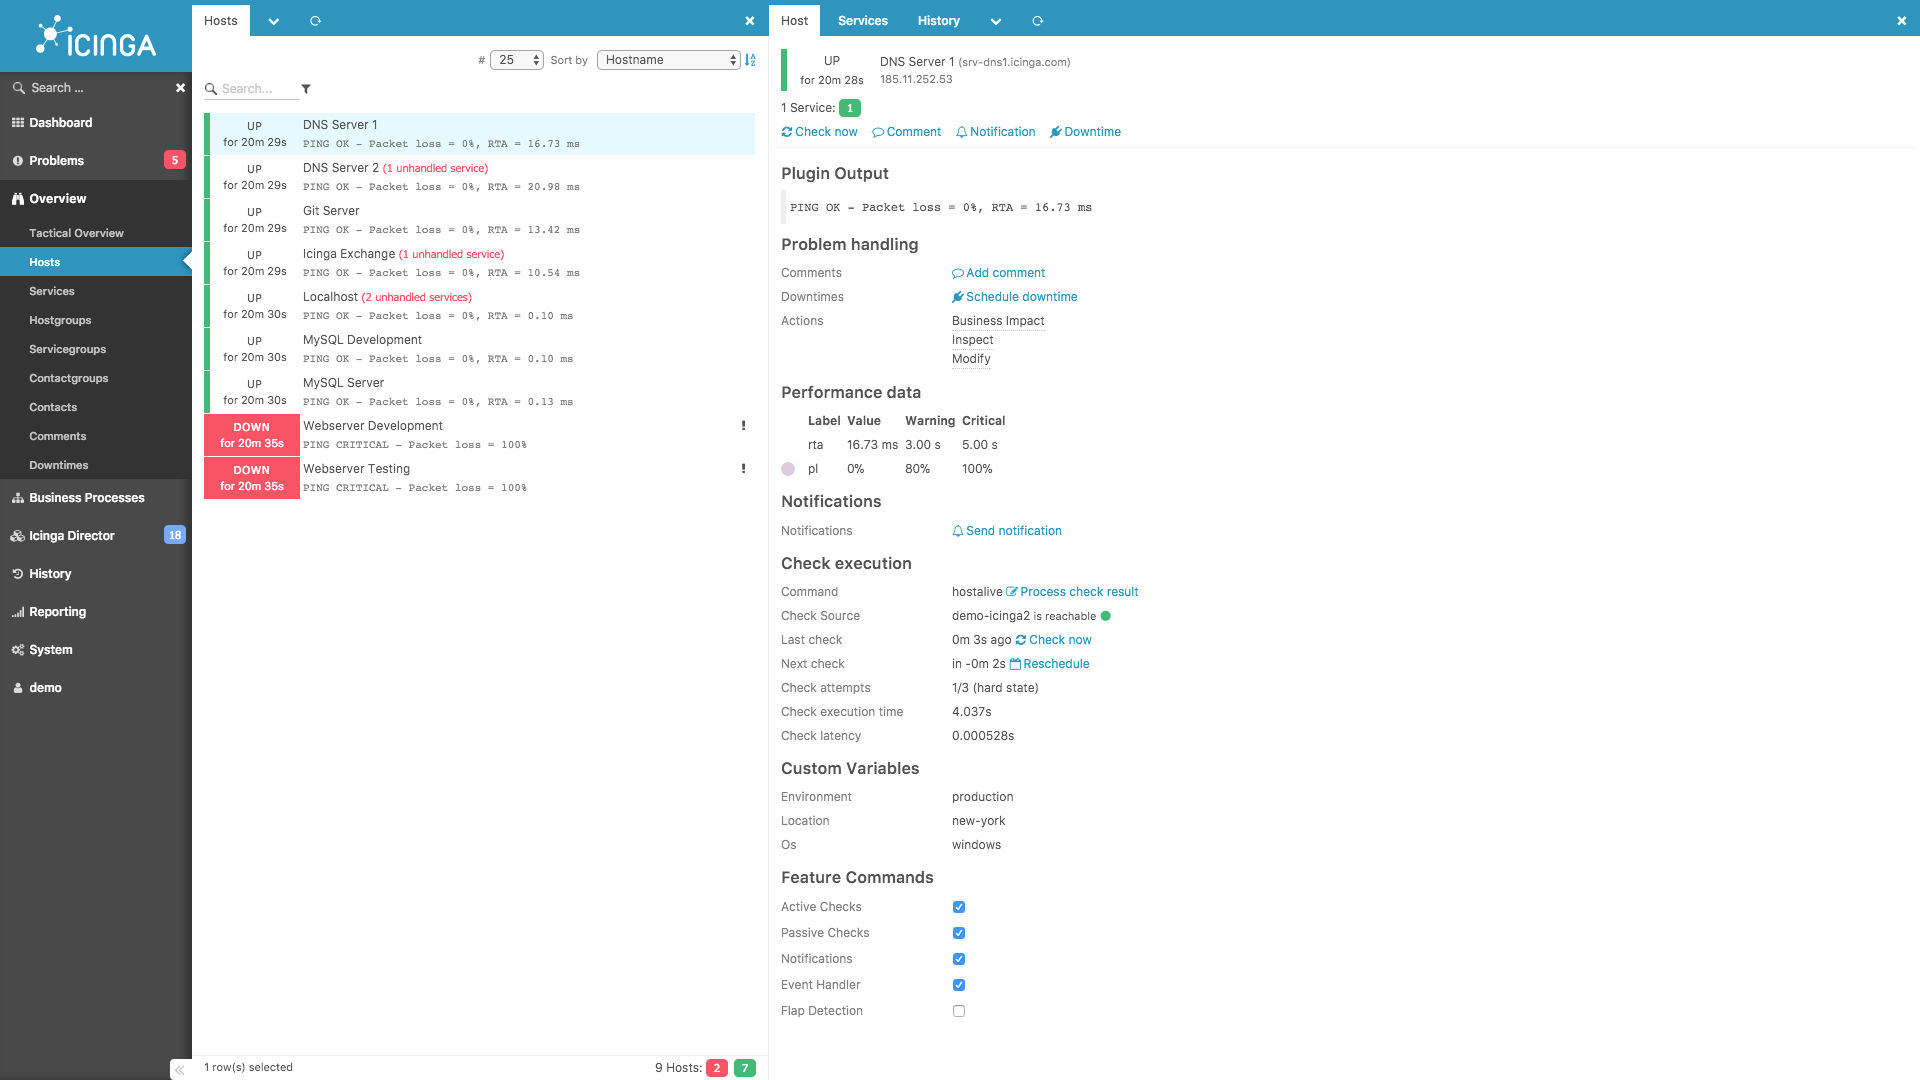Click Check now beside Last check
The height and width of the screenshot is (1080, 1920).
pyautogui.click(x=1053, y=640)
